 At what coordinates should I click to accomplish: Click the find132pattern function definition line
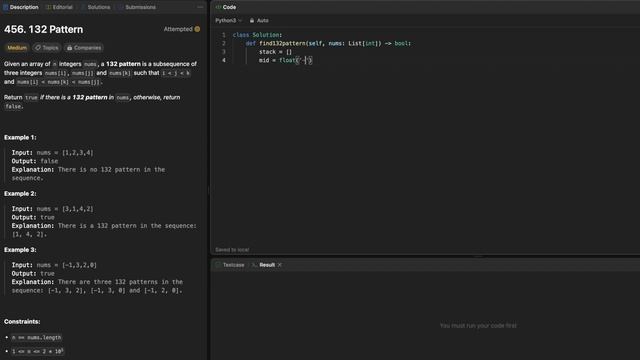point(328,43)
